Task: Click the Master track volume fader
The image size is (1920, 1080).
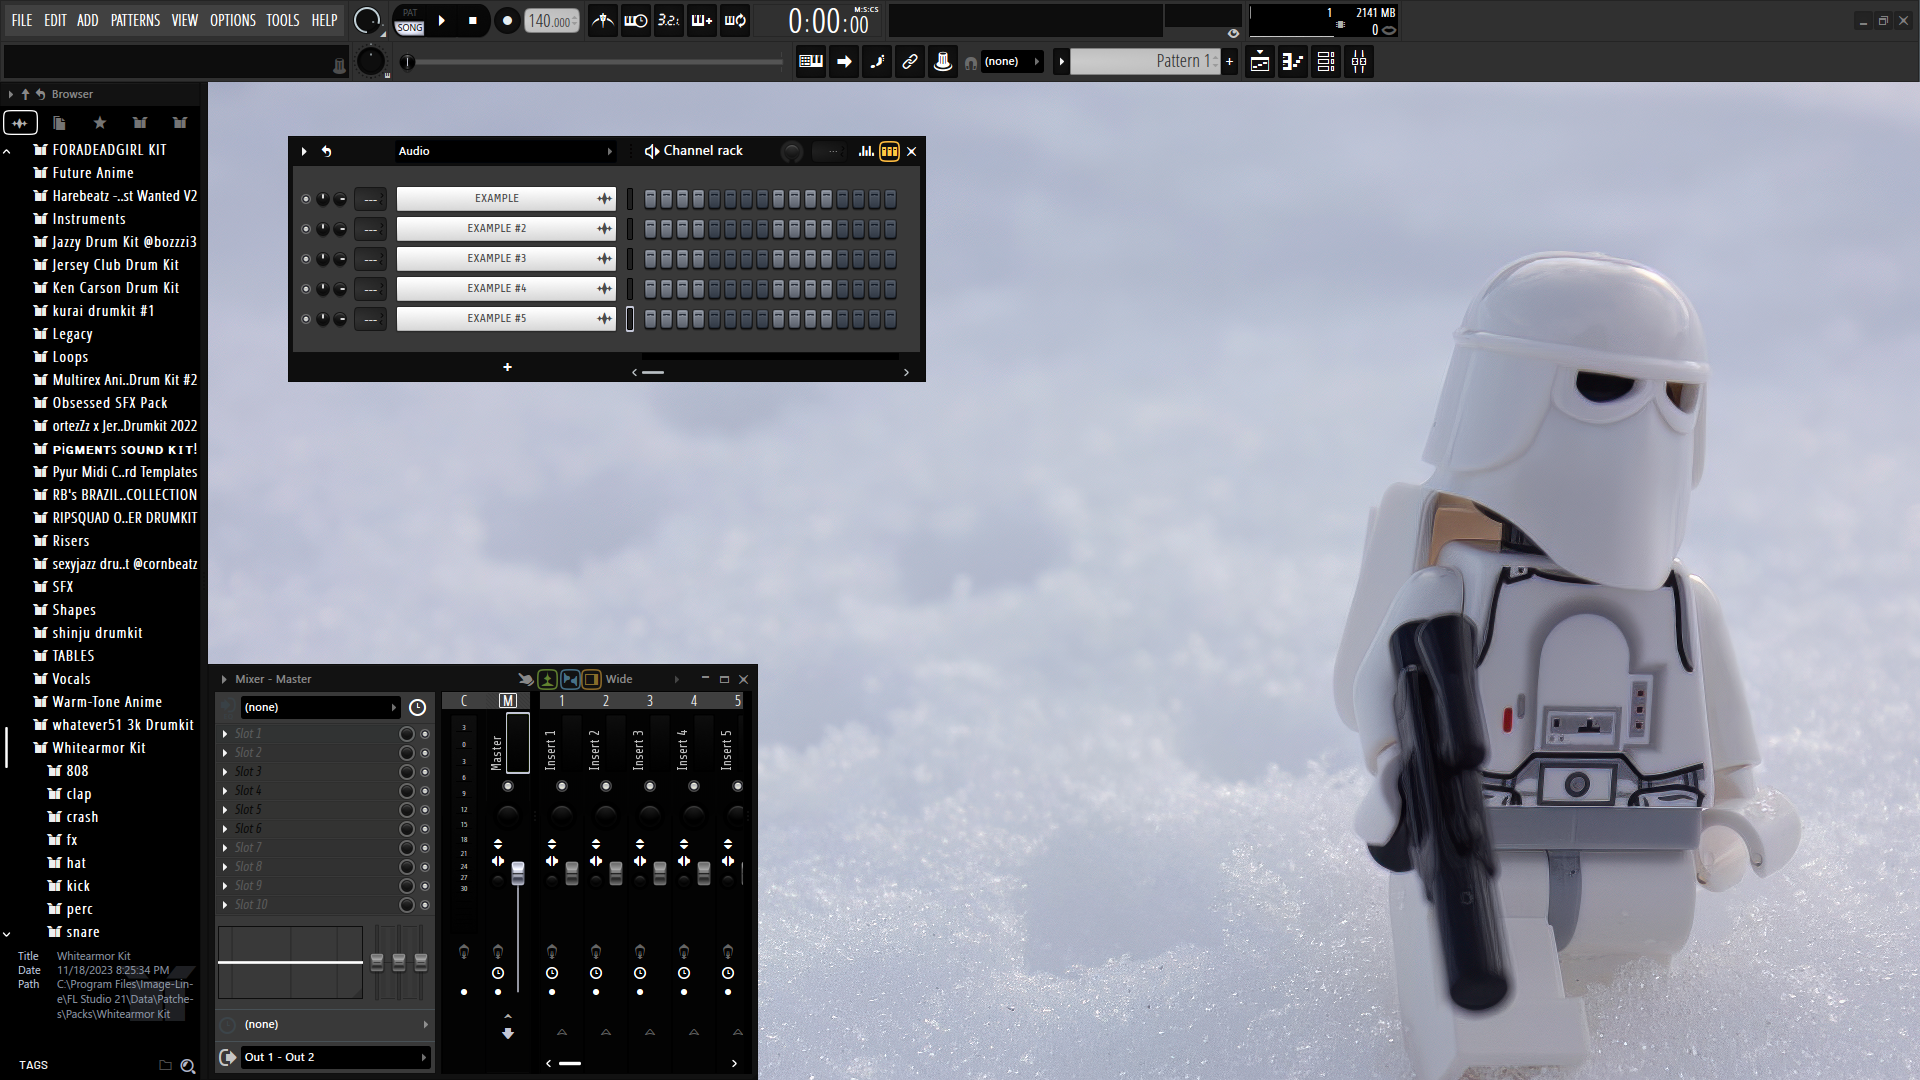Action: point(518,873)
